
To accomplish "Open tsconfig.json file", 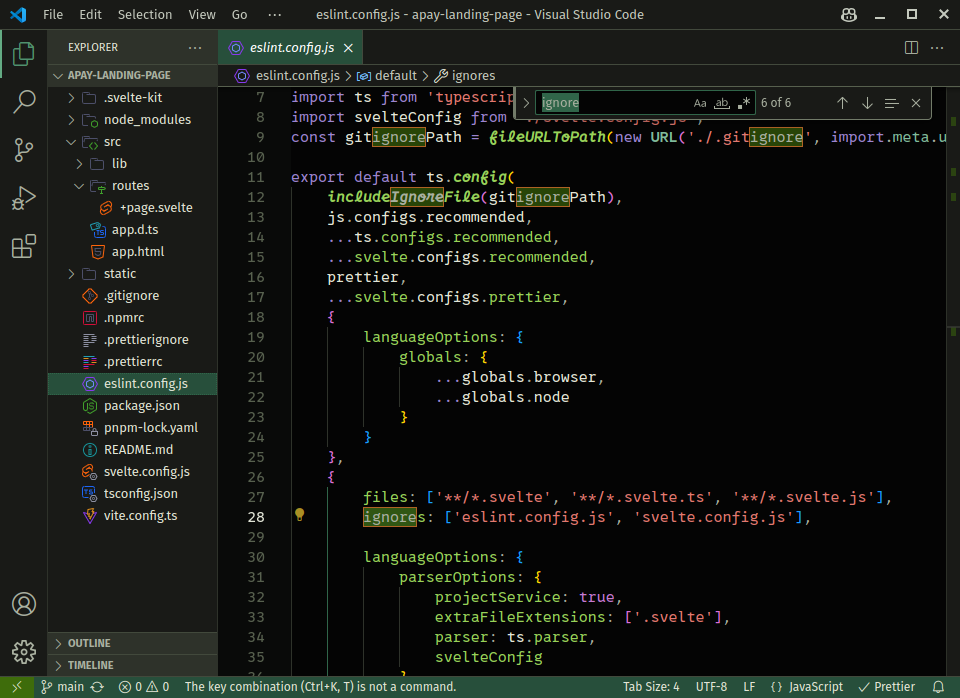I will pos(133,493).
